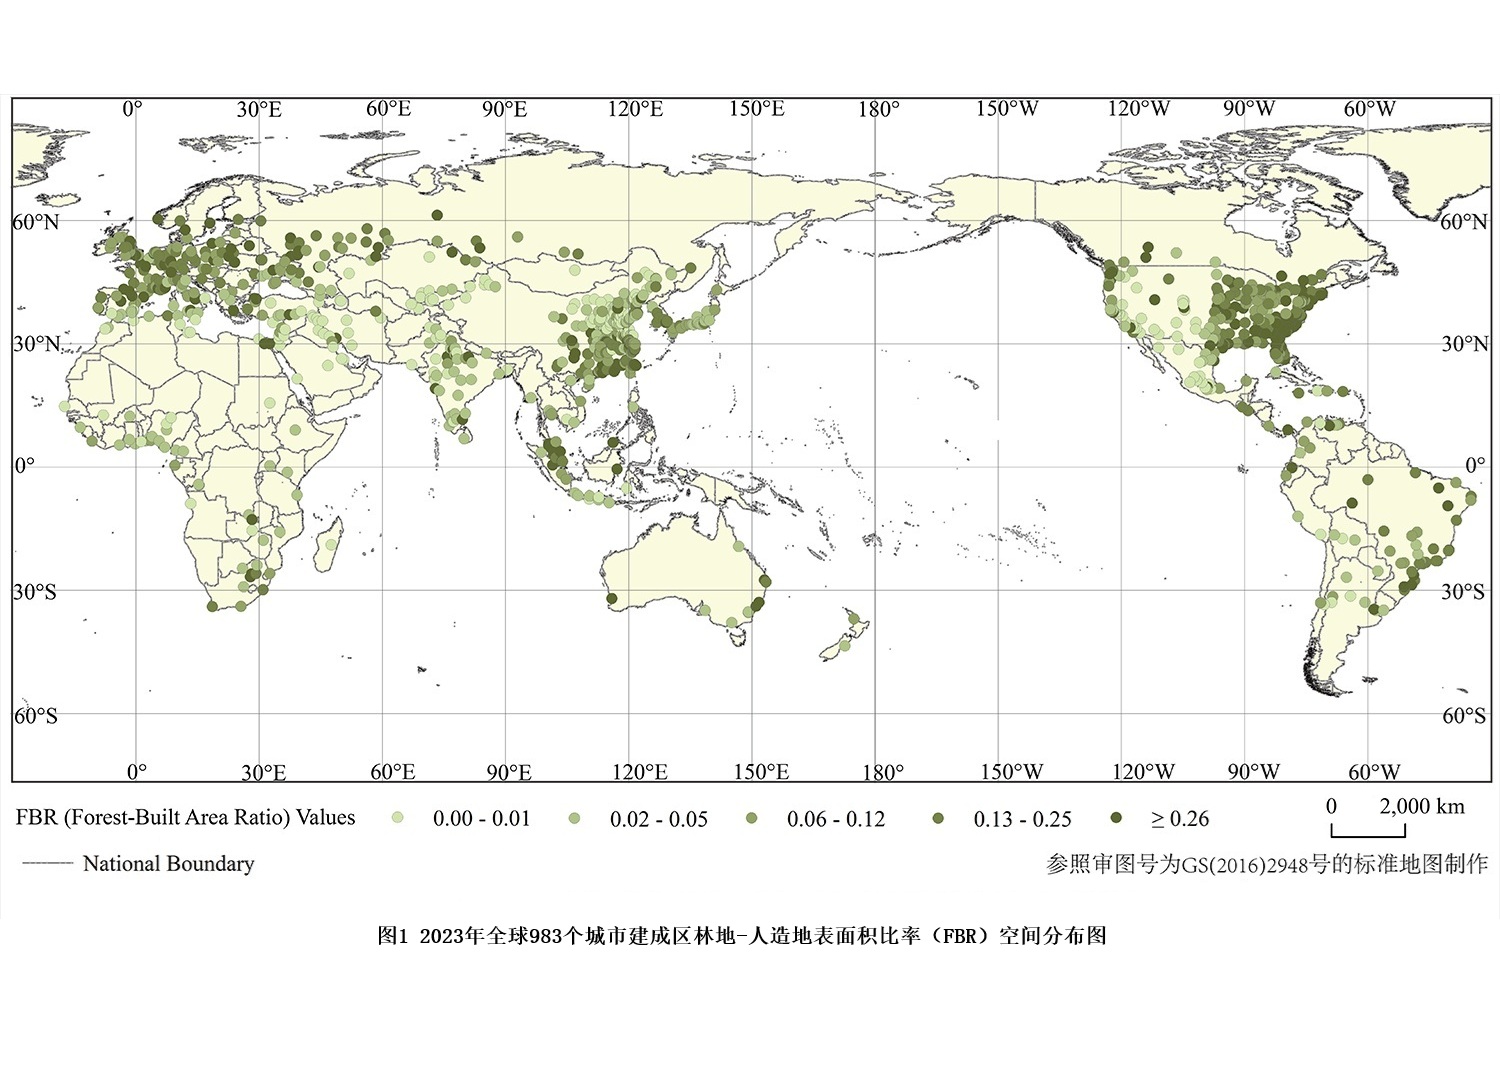This screenshot has height=1092, width=1500.
Task: Click the ≥ 0.26 legend dot
Action: [x=1116, y=818]
